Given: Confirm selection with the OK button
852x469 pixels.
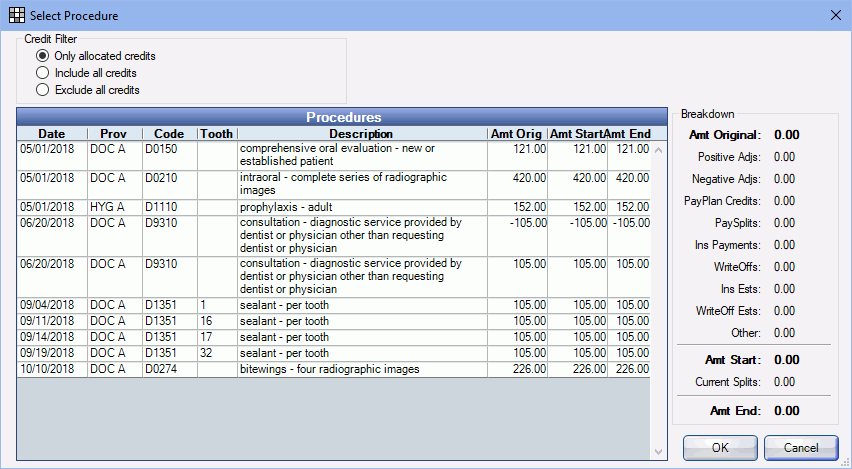Looking at the screenshot, I should coord(720,448).
